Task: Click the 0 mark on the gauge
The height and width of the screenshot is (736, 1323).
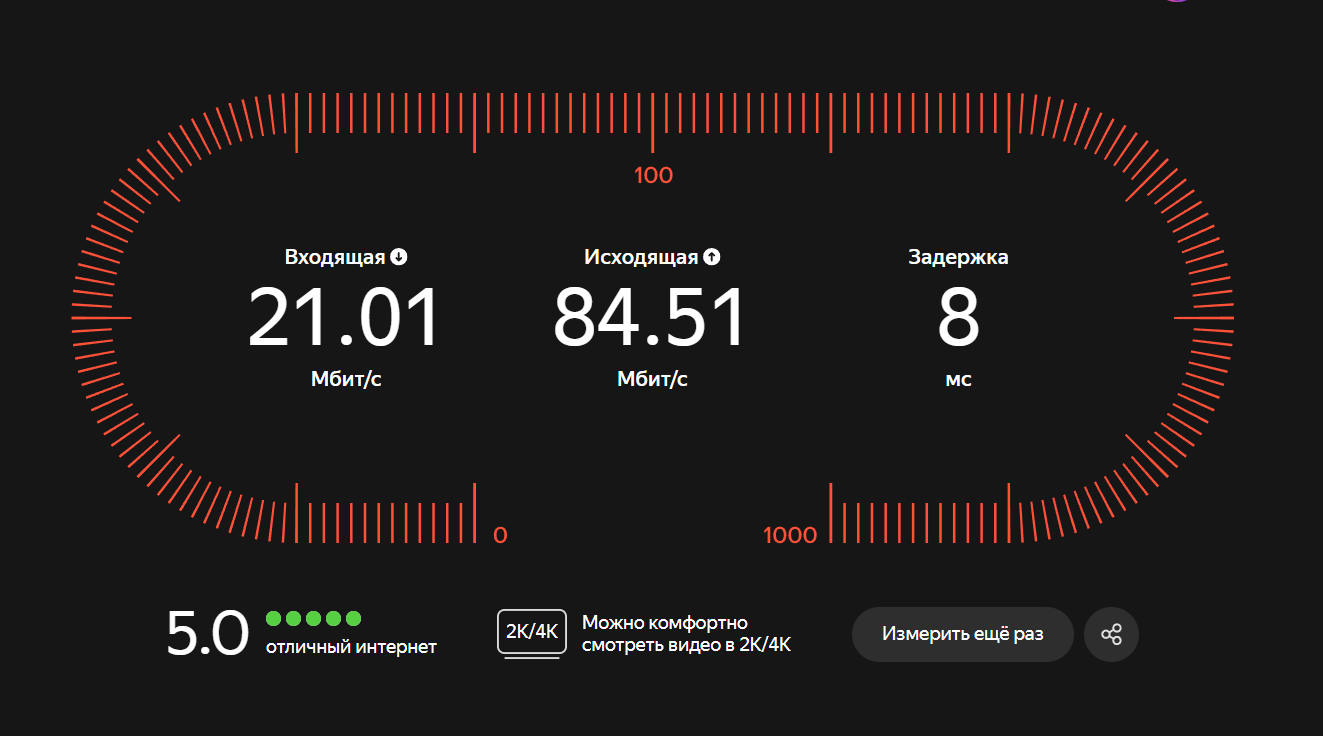Action: (x=500, y=535)
